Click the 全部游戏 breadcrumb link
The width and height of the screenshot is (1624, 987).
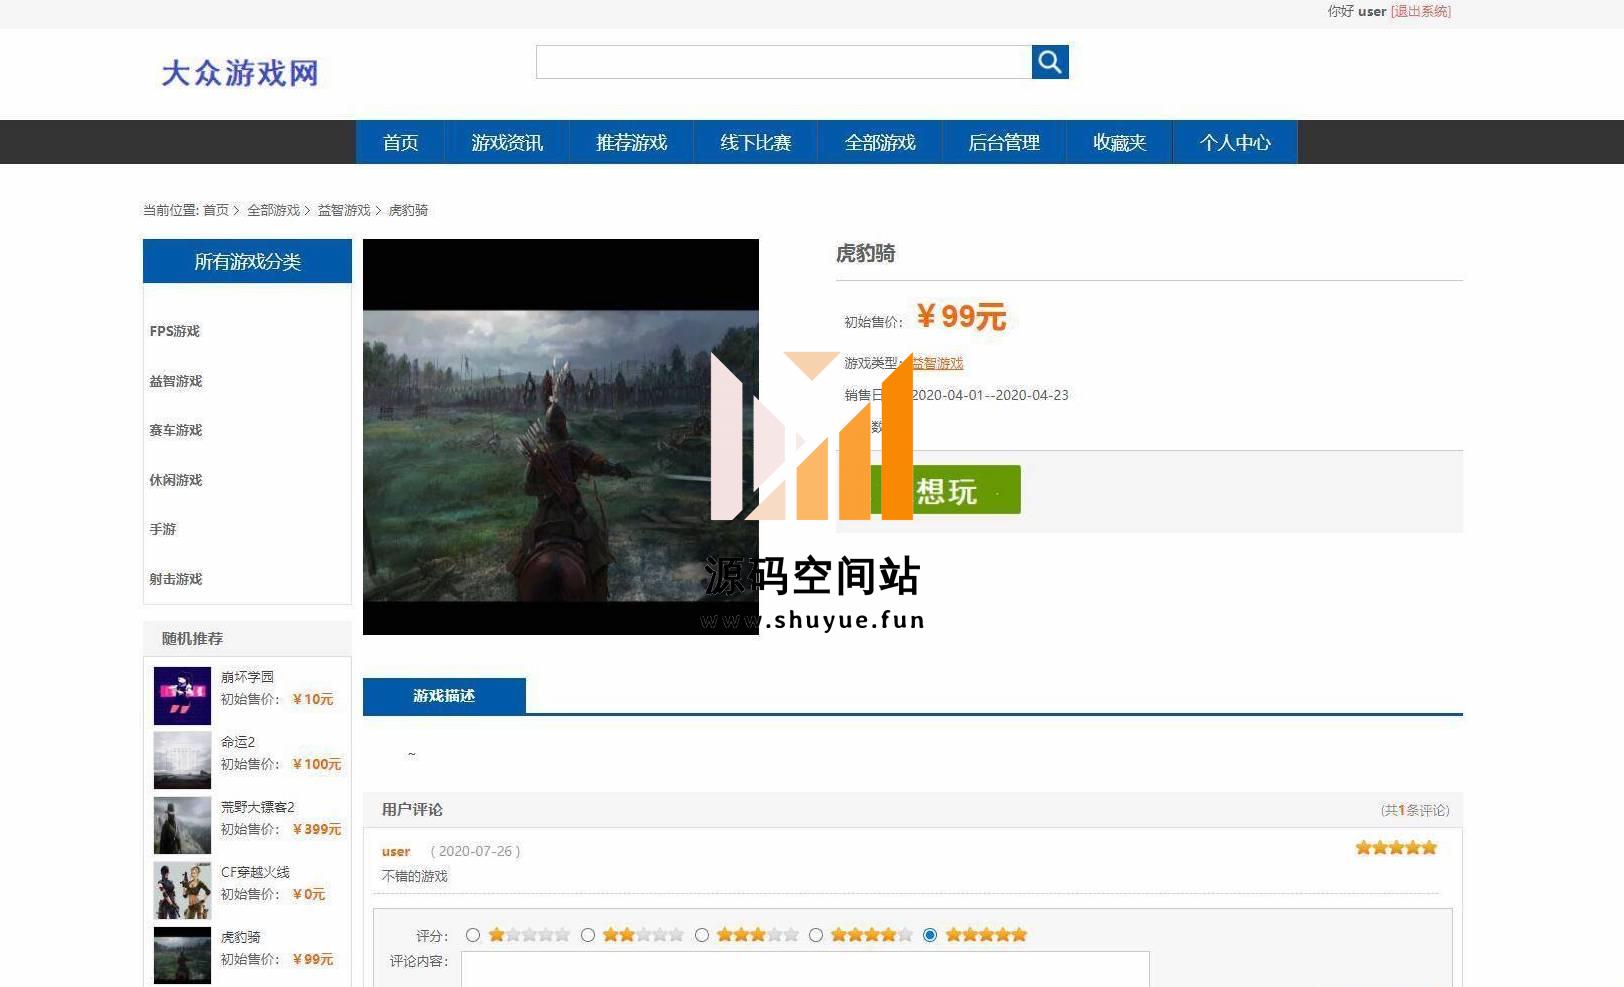tap(273, 210)
